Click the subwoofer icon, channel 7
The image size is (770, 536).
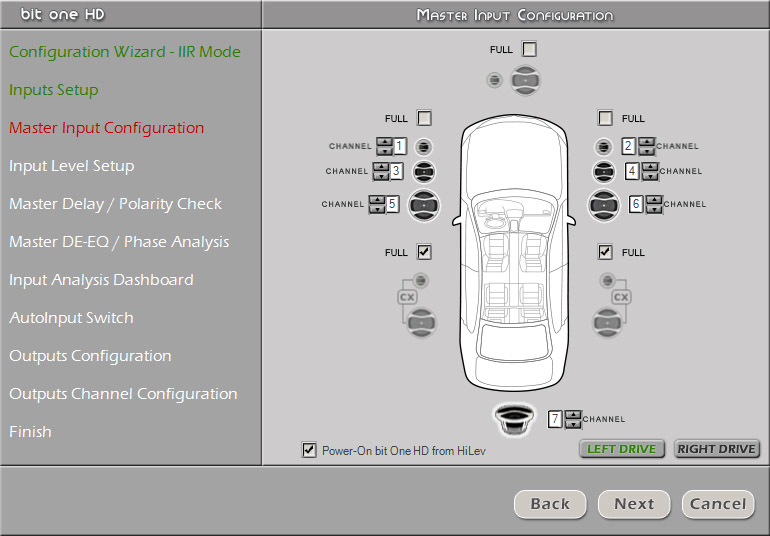coord(514,420)
